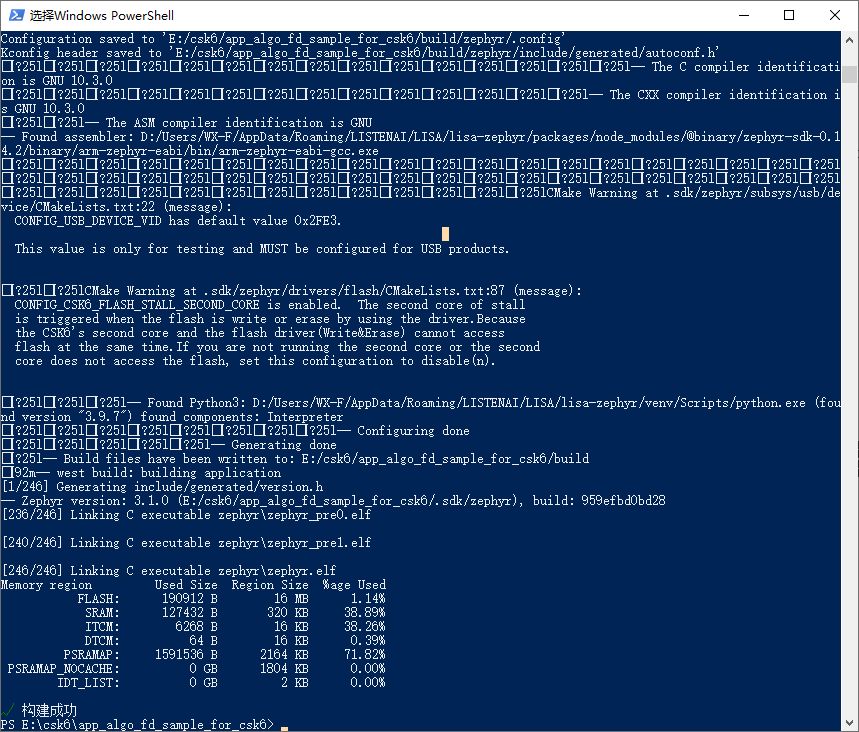This screenshot has width=859, height=732.
Task: Click the 'Zephyr version: 3.1.0' line
Action: (x=333, y=501)
